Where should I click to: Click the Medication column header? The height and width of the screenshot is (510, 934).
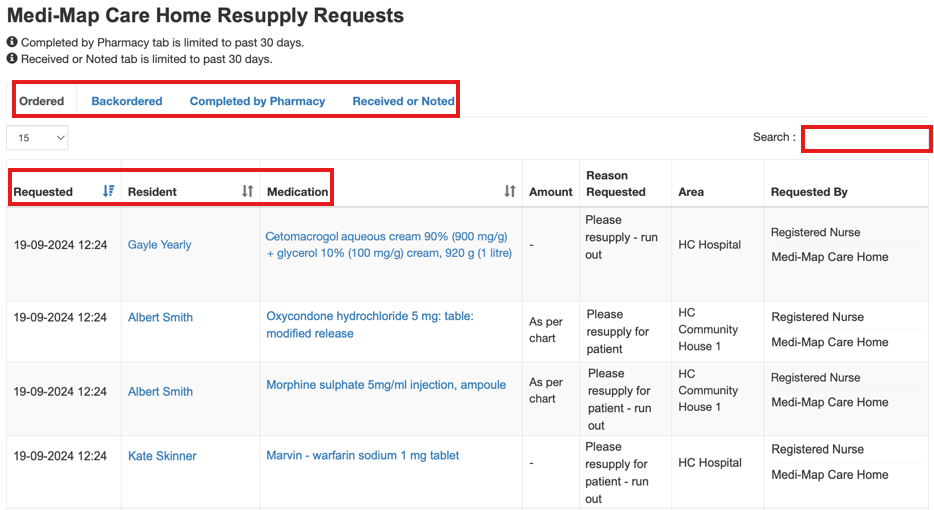[297, 192]
